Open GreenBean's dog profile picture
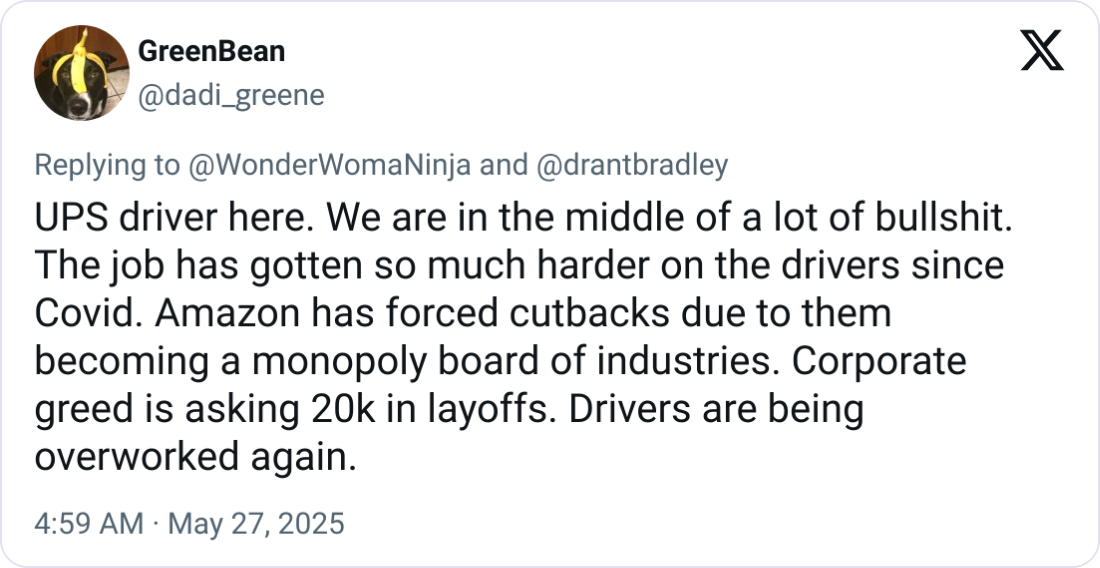This screenshot has height=568, width=1100. [79, 75]
